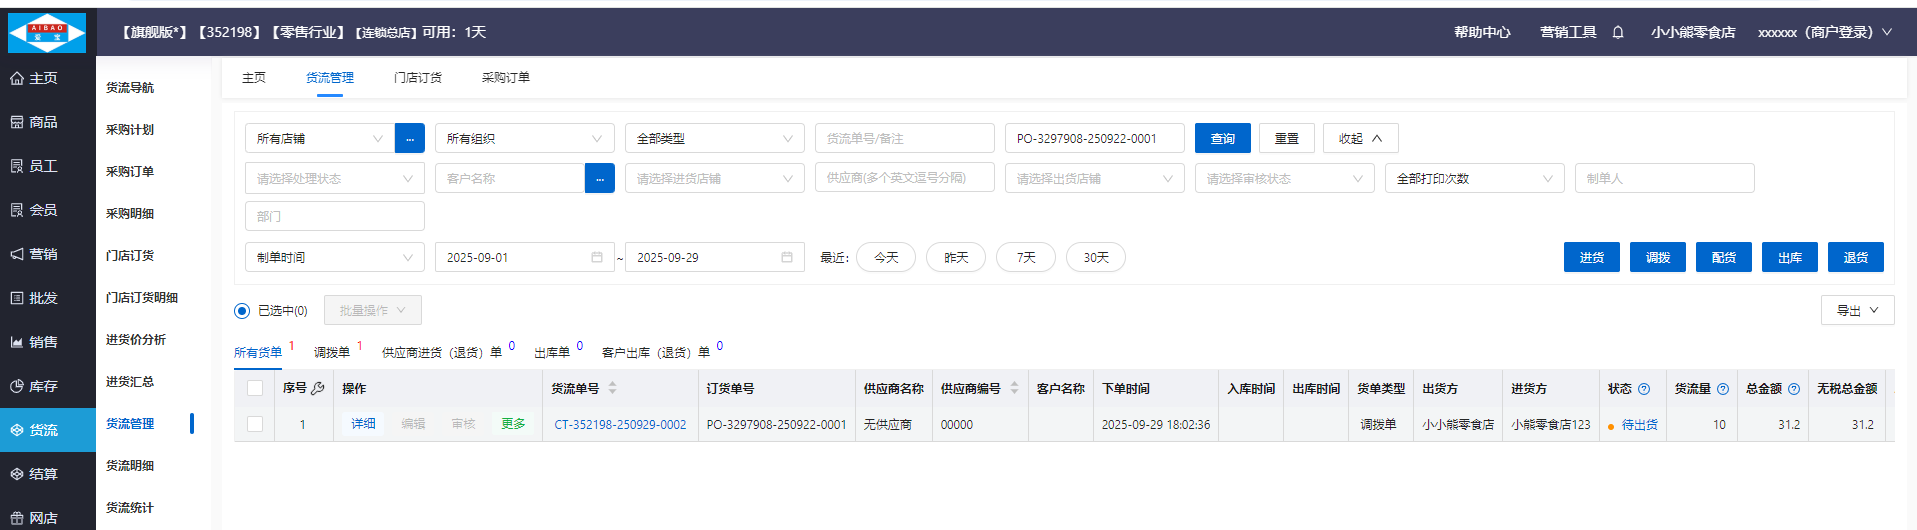Switch to the 门店订货 tab
This screenshot has width=1917, height=530.
(417, 78)
